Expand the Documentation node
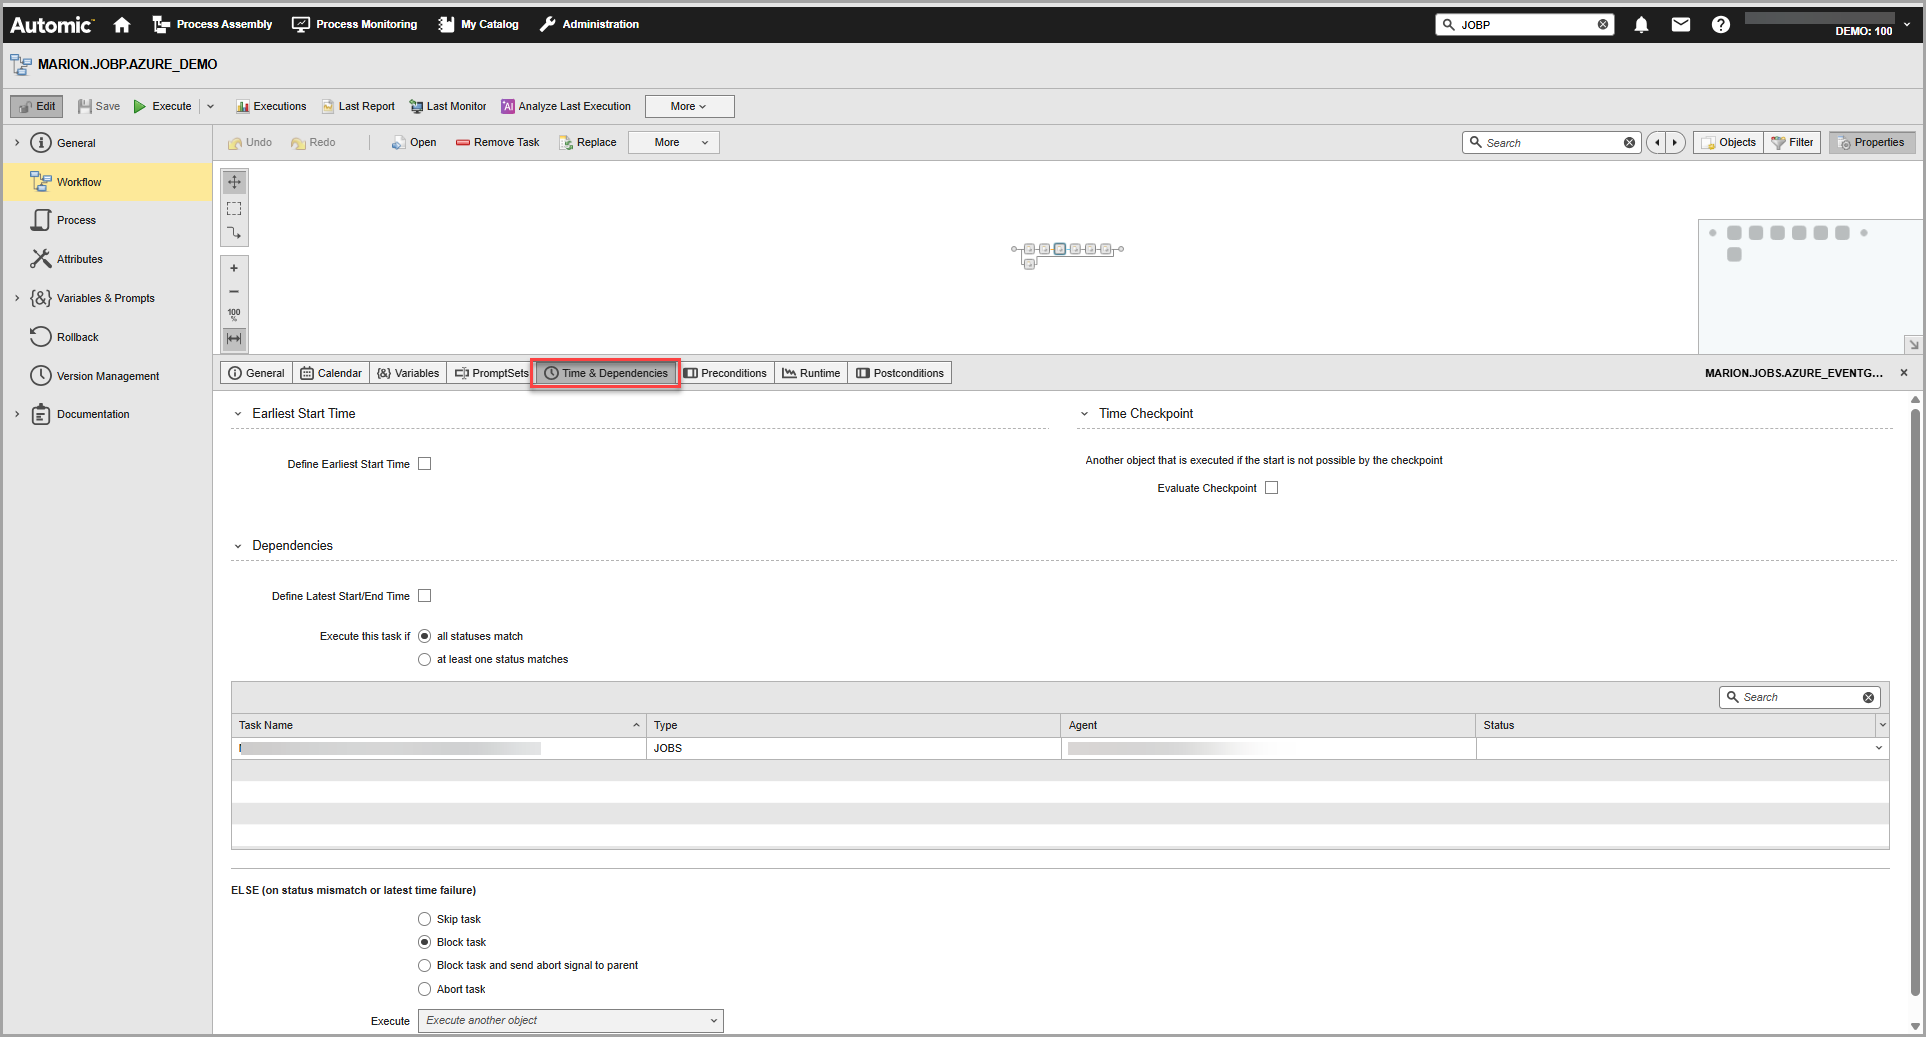Image resolution: width=1926 pixels, height=1037 pixels. 17,414
